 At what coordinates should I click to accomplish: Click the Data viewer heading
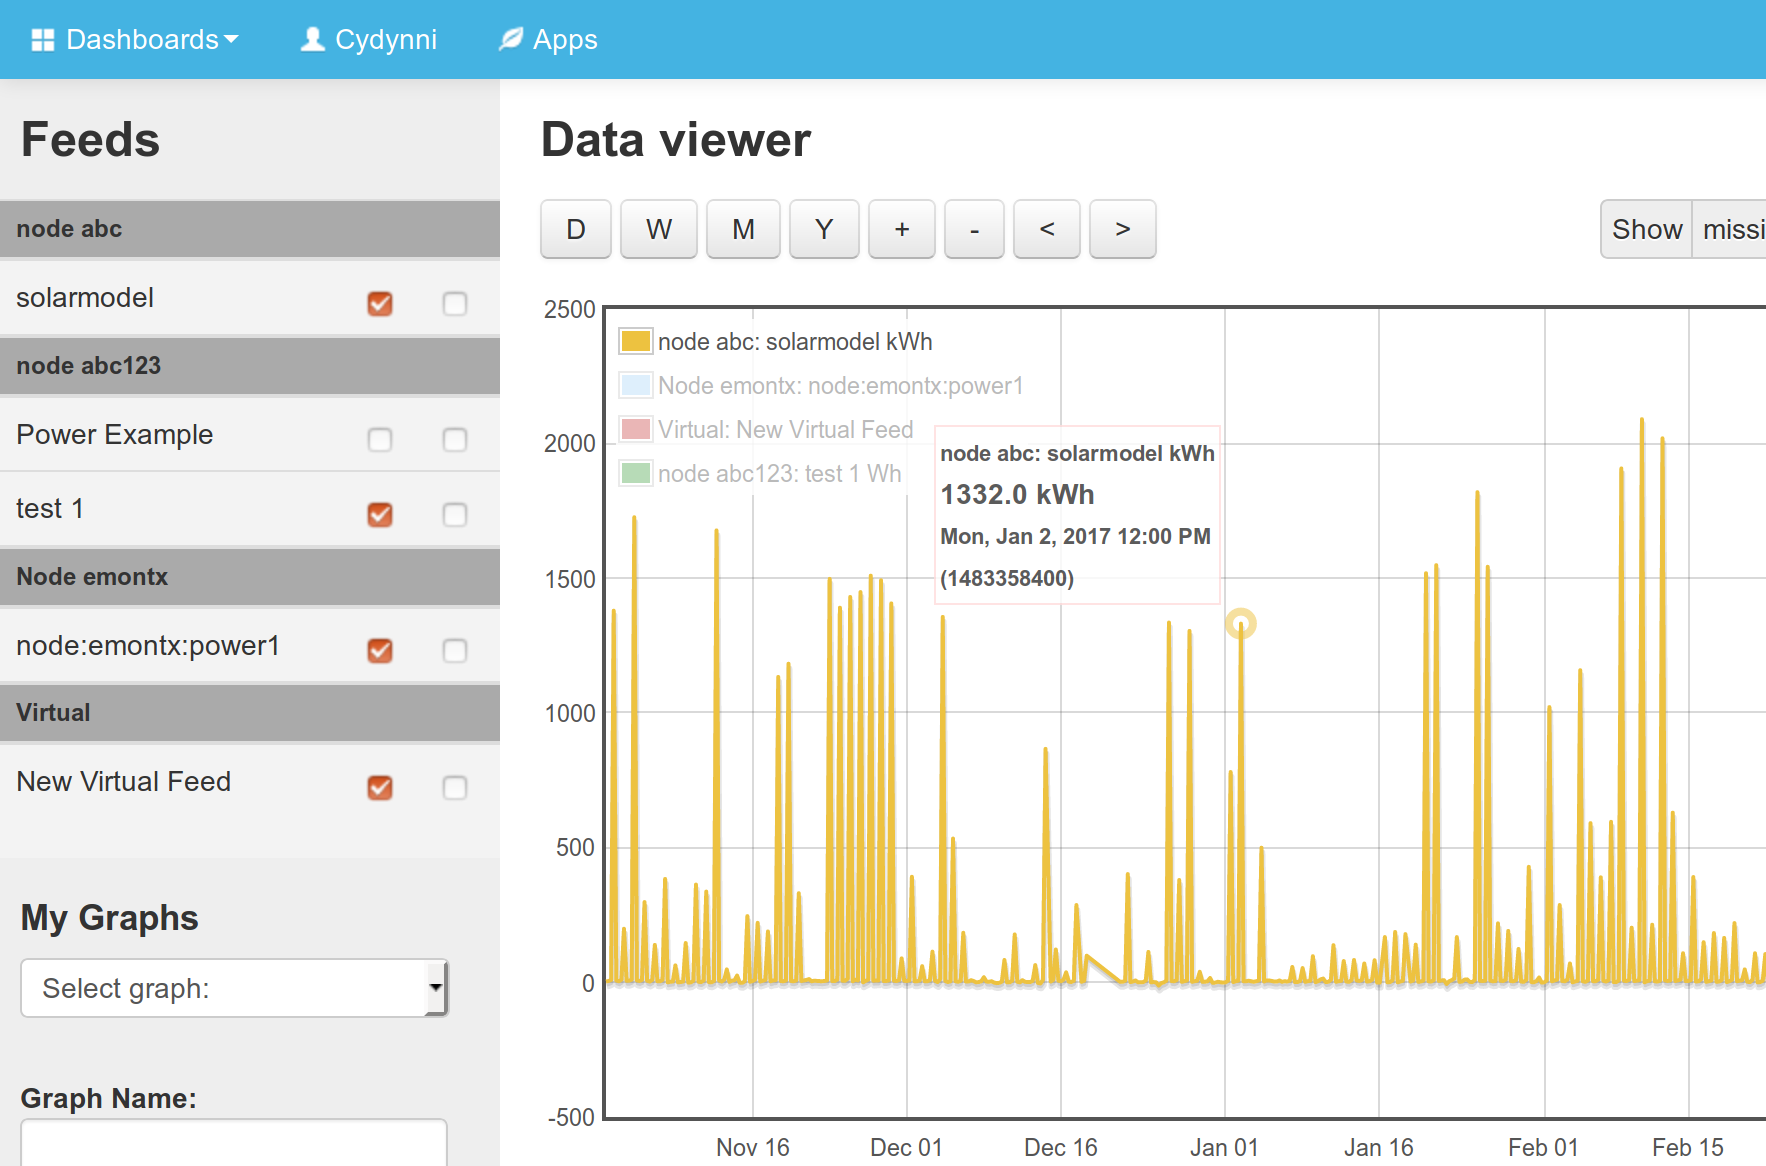point(676,140)
